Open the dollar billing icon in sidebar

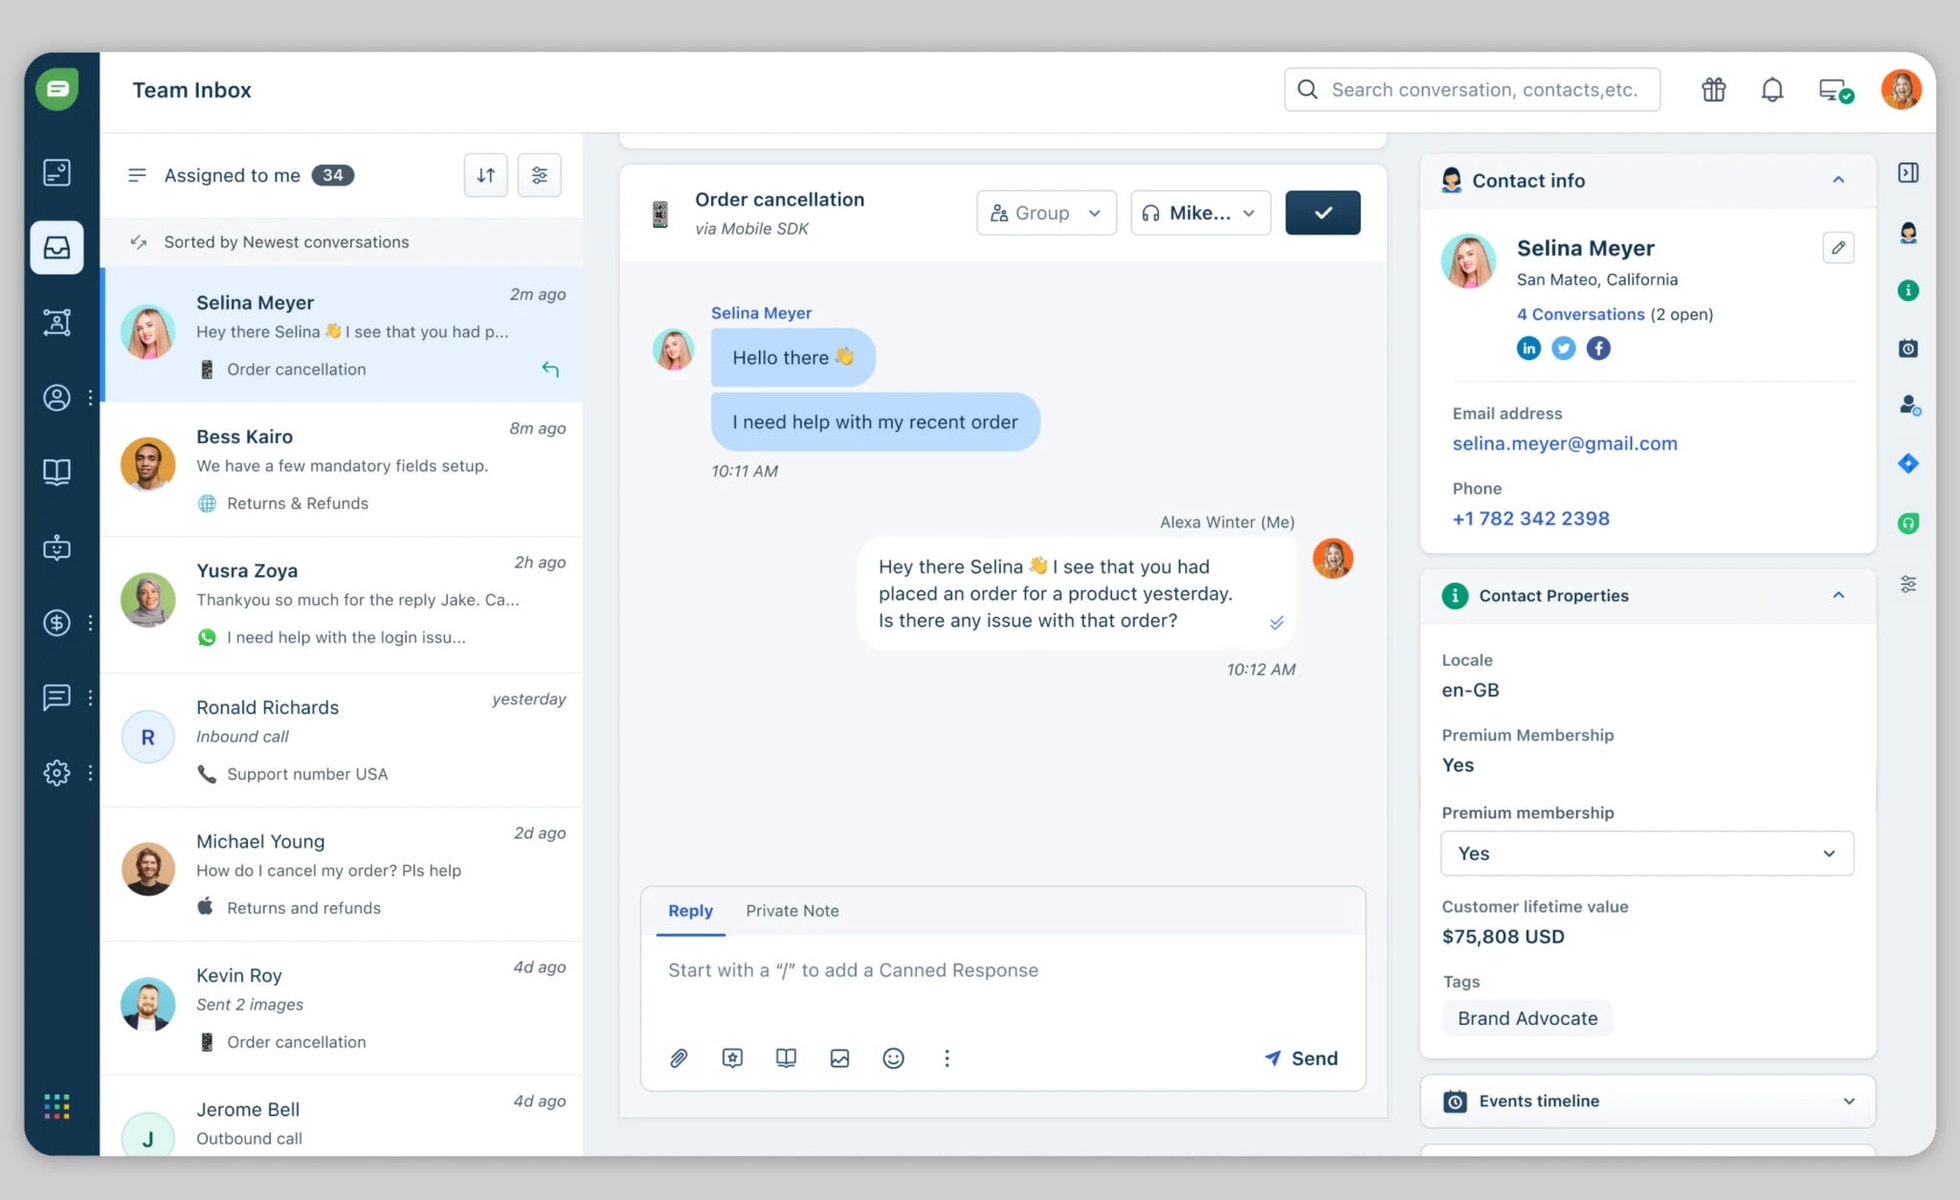pos(57,622)
